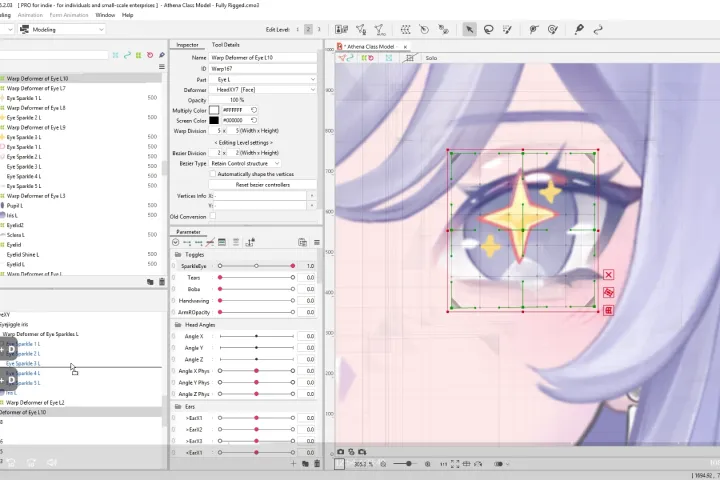
Task: Open the Help menu
Action: tap(128, 15)
